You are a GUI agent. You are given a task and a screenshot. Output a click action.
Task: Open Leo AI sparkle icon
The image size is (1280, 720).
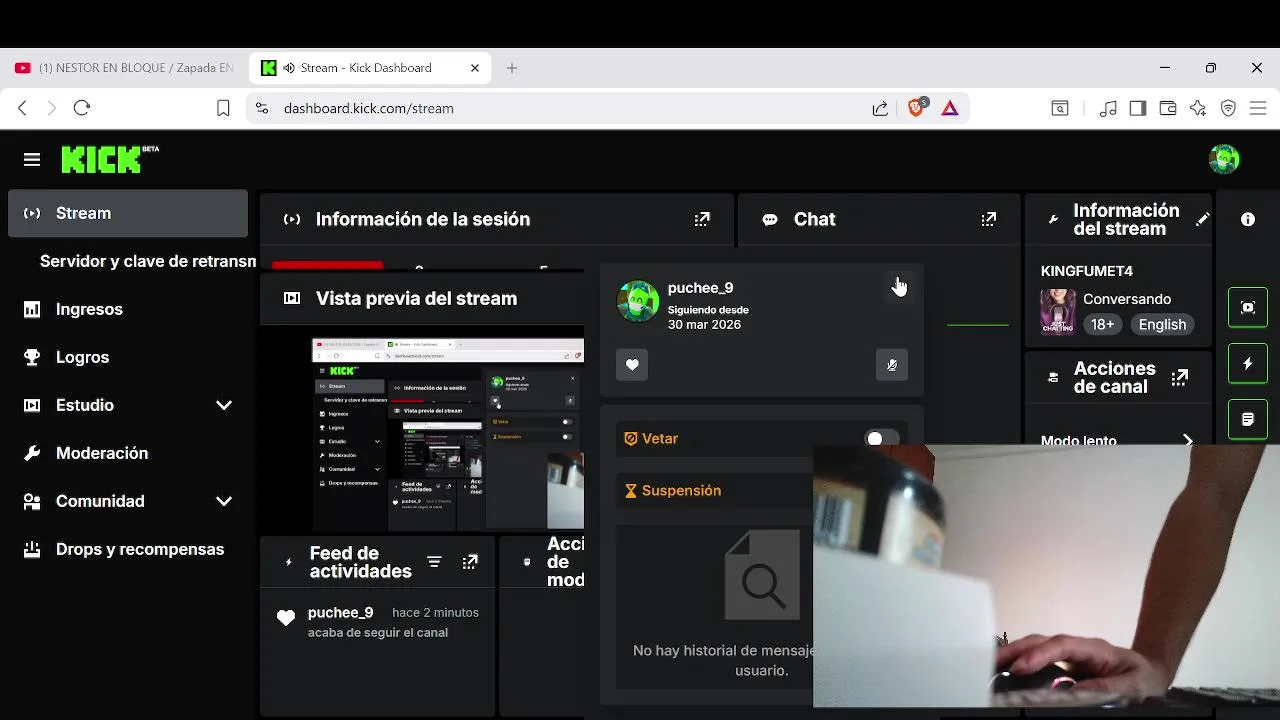pyautogui.click(x=1198, y=108)
